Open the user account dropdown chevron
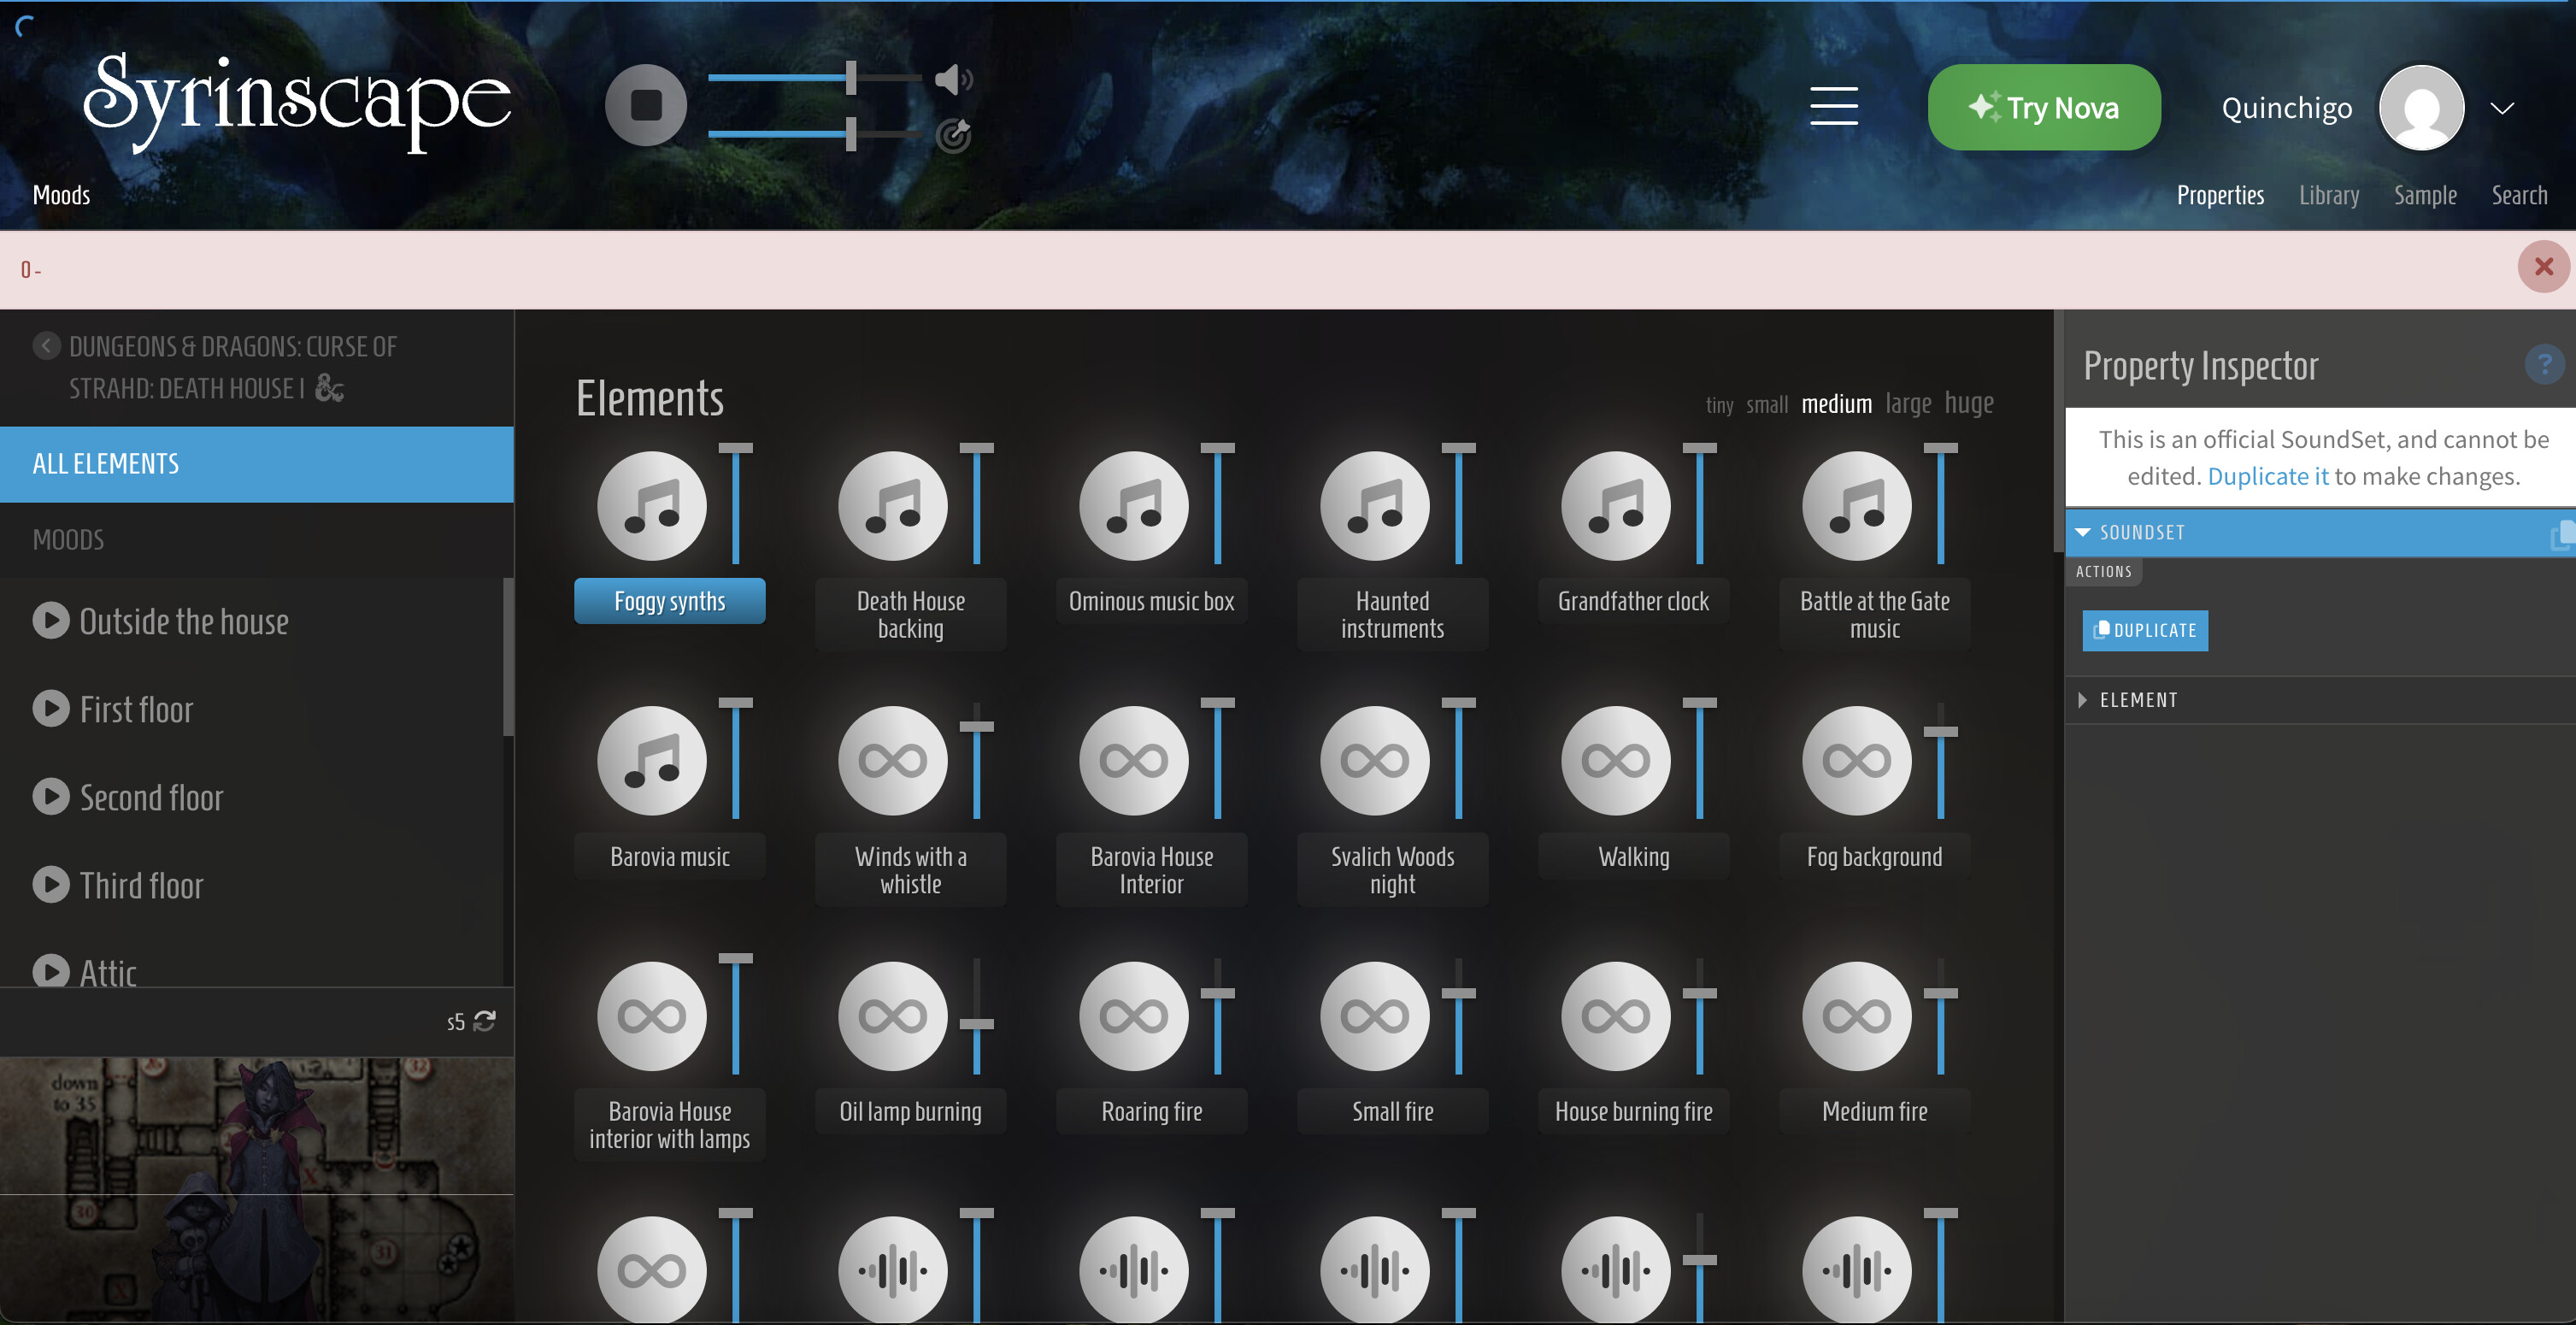Screen dimensions: 2576x1325 pos(2502,108)
